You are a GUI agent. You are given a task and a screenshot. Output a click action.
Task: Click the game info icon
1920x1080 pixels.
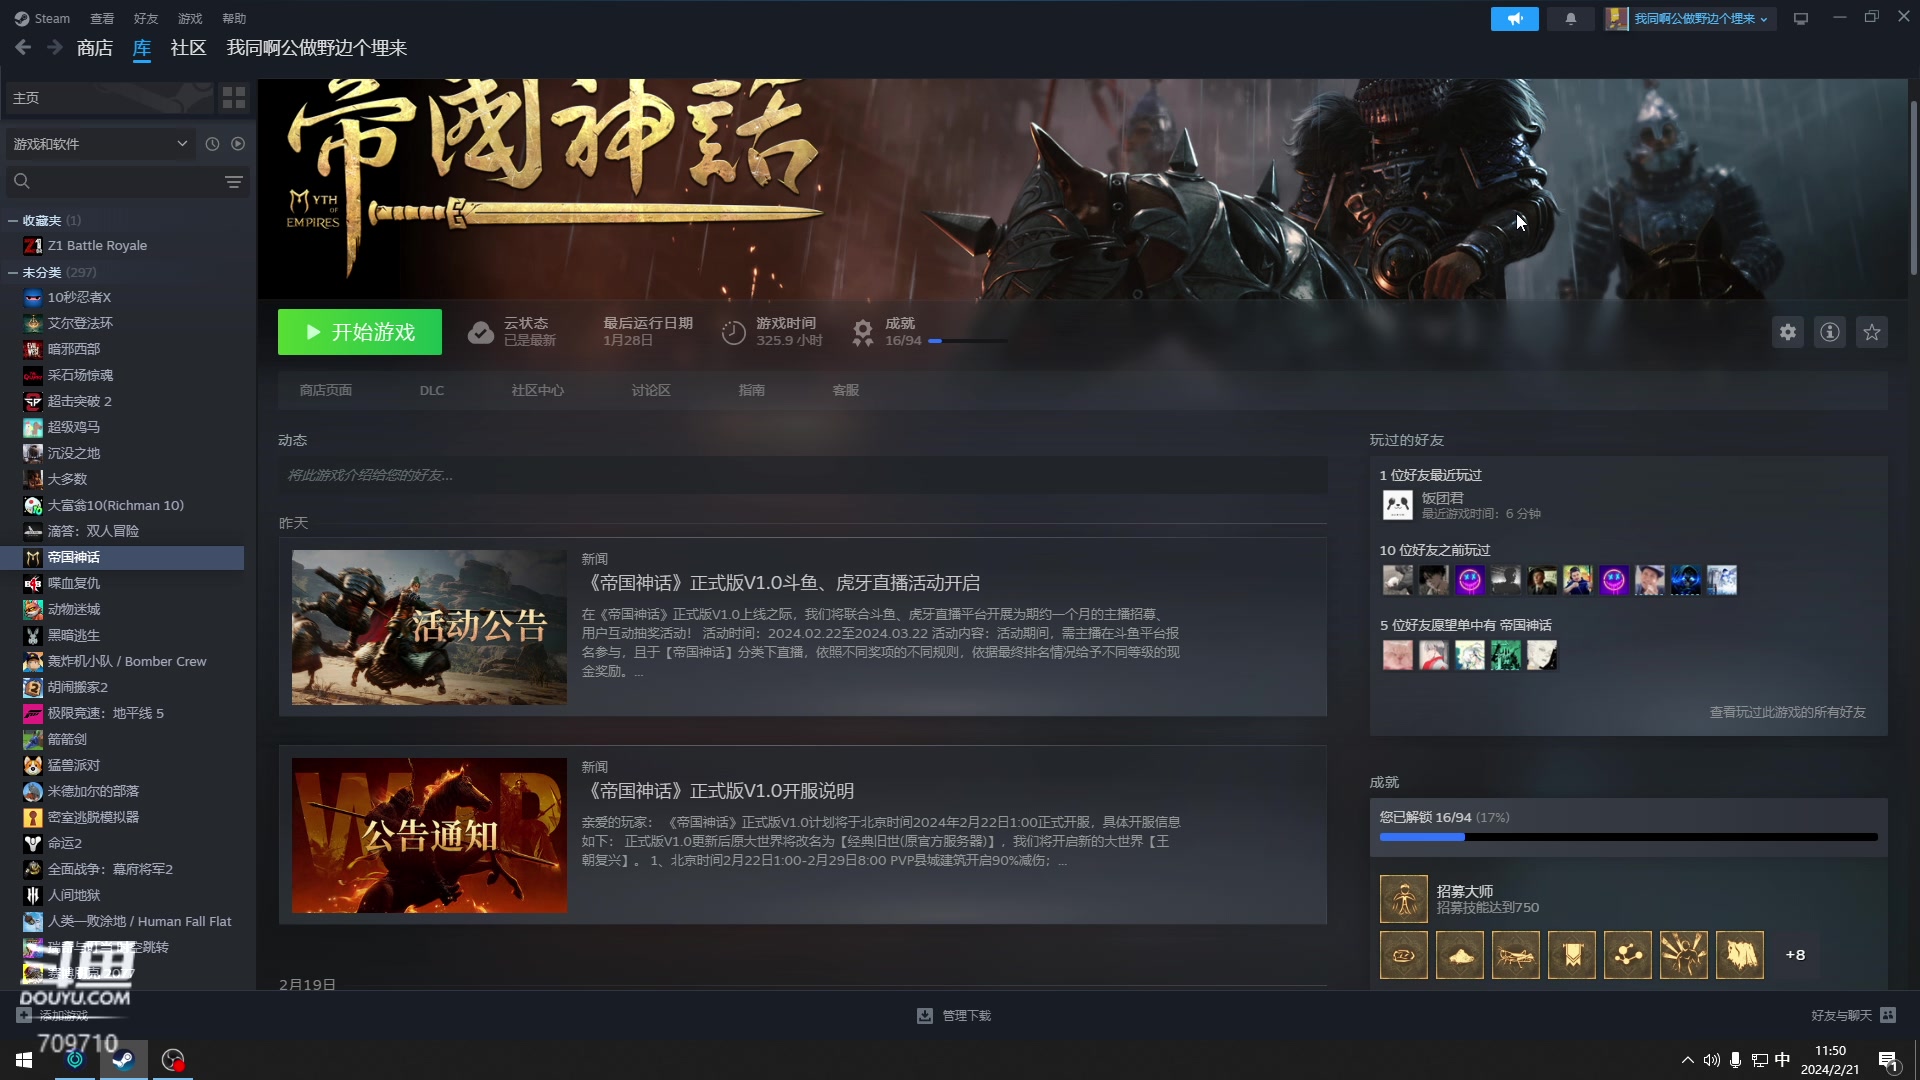pos(1829,332)
